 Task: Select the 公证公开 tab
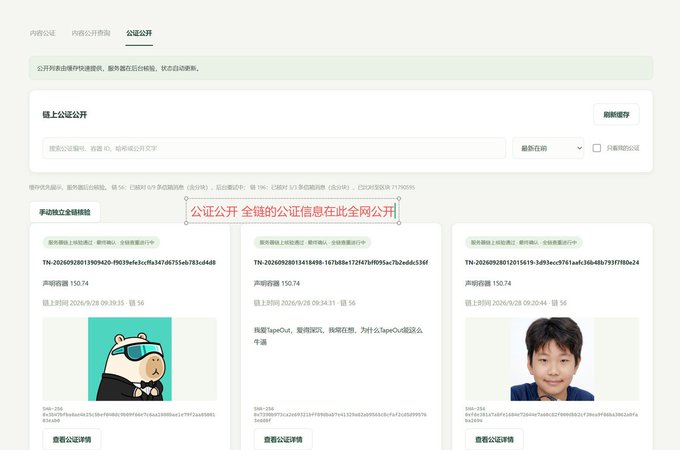pos(139,33)
